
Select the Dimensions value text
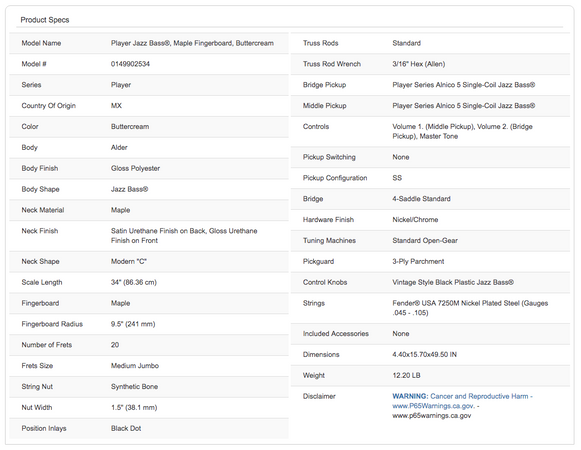(x=425, y=354)
